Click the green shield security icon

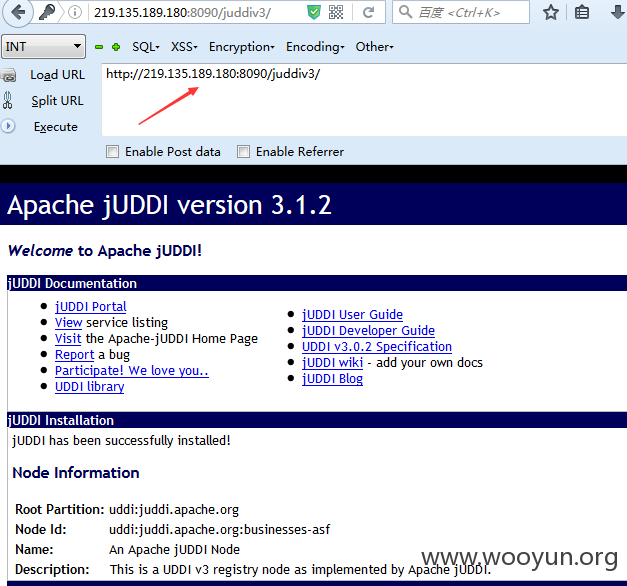[314, 12]
